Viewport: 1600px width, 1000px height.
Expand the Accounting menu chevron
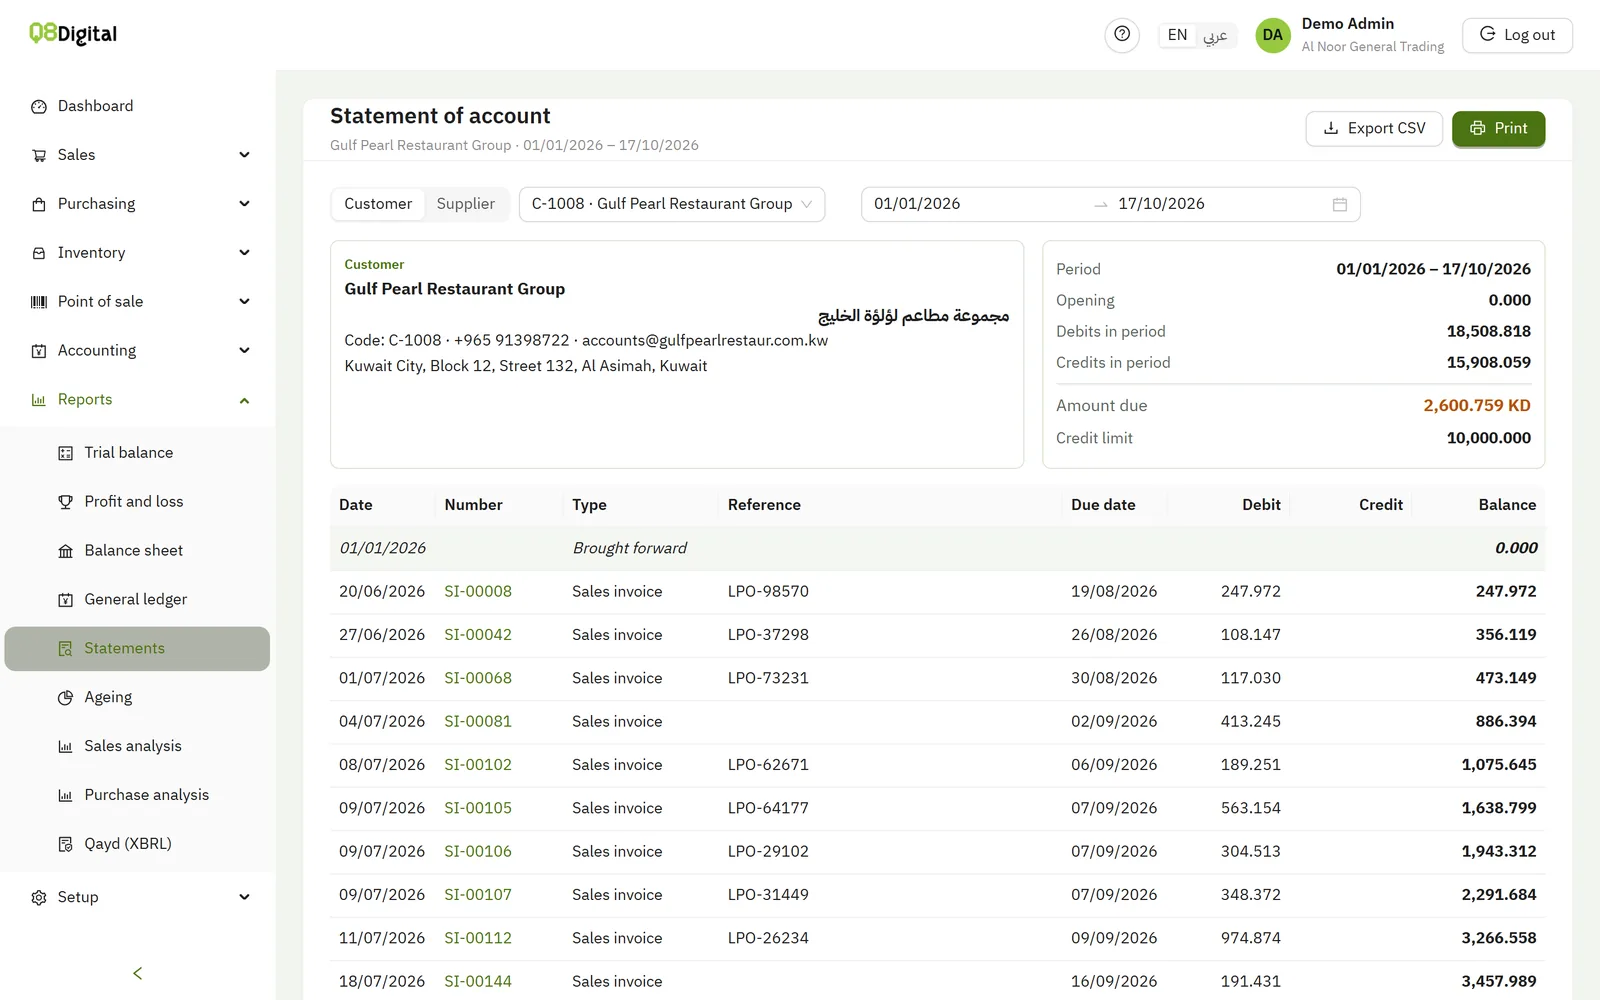[x=245, y=351]
